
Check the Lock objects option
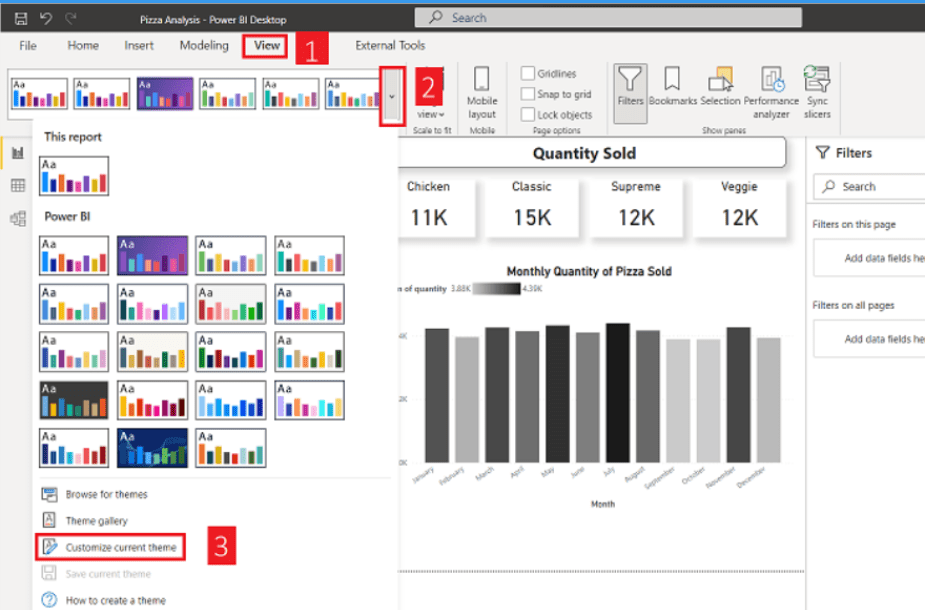[528, 115]
